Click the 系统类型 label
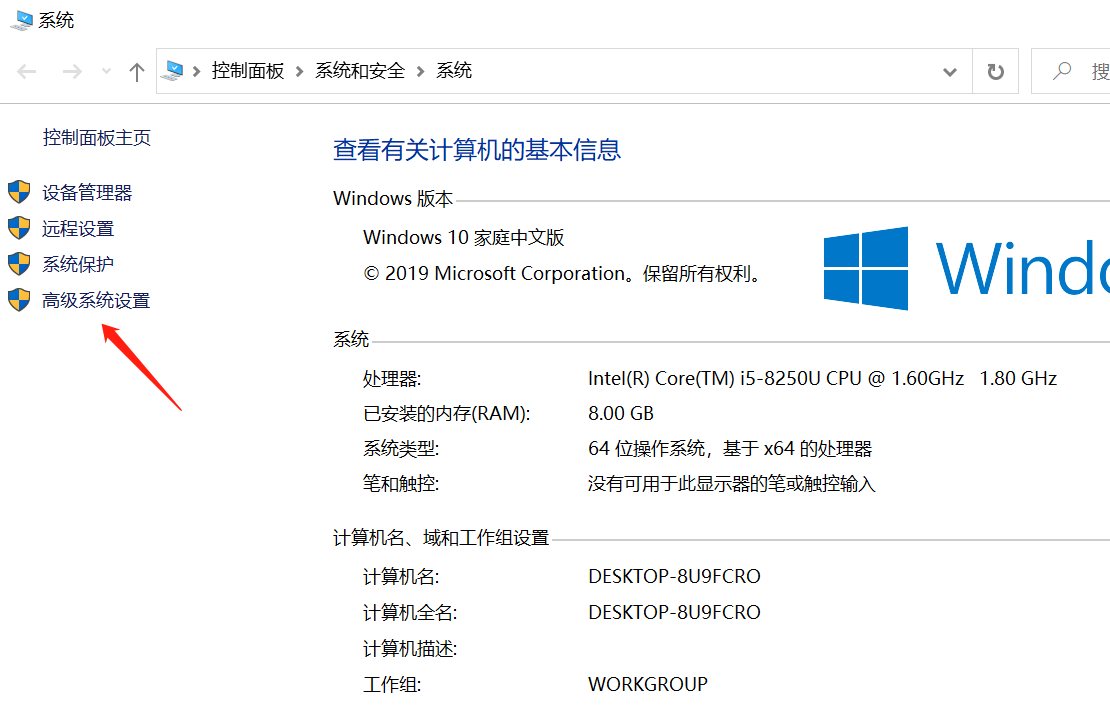This screenshot has height=719, width=1110. 401,449
